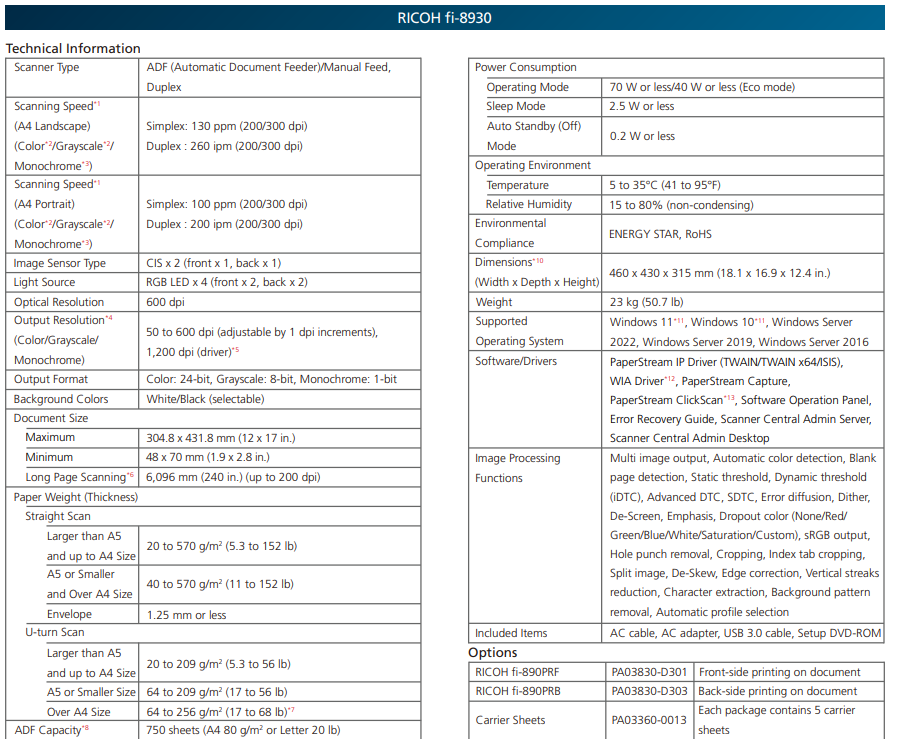Image resolution: width=909 pixels, height=739 pixels.
Task: Select the ENERGY STAR, RoHS compliance text
Action: pyautogui.click(x=659, y=234)
